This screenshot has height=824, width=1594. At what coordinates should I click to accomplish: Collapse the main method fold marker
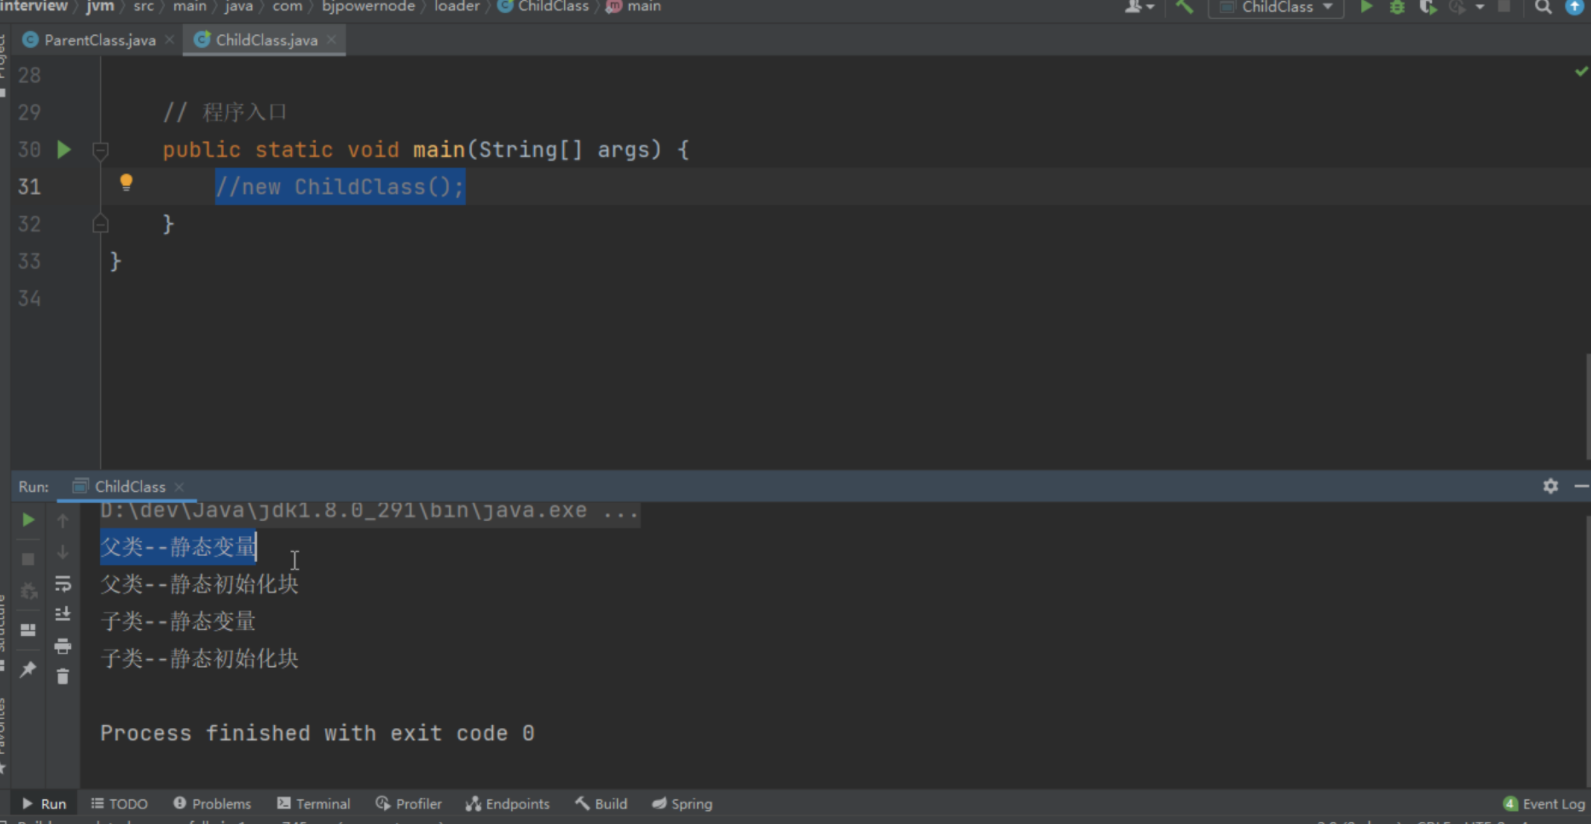click(100, 150)
